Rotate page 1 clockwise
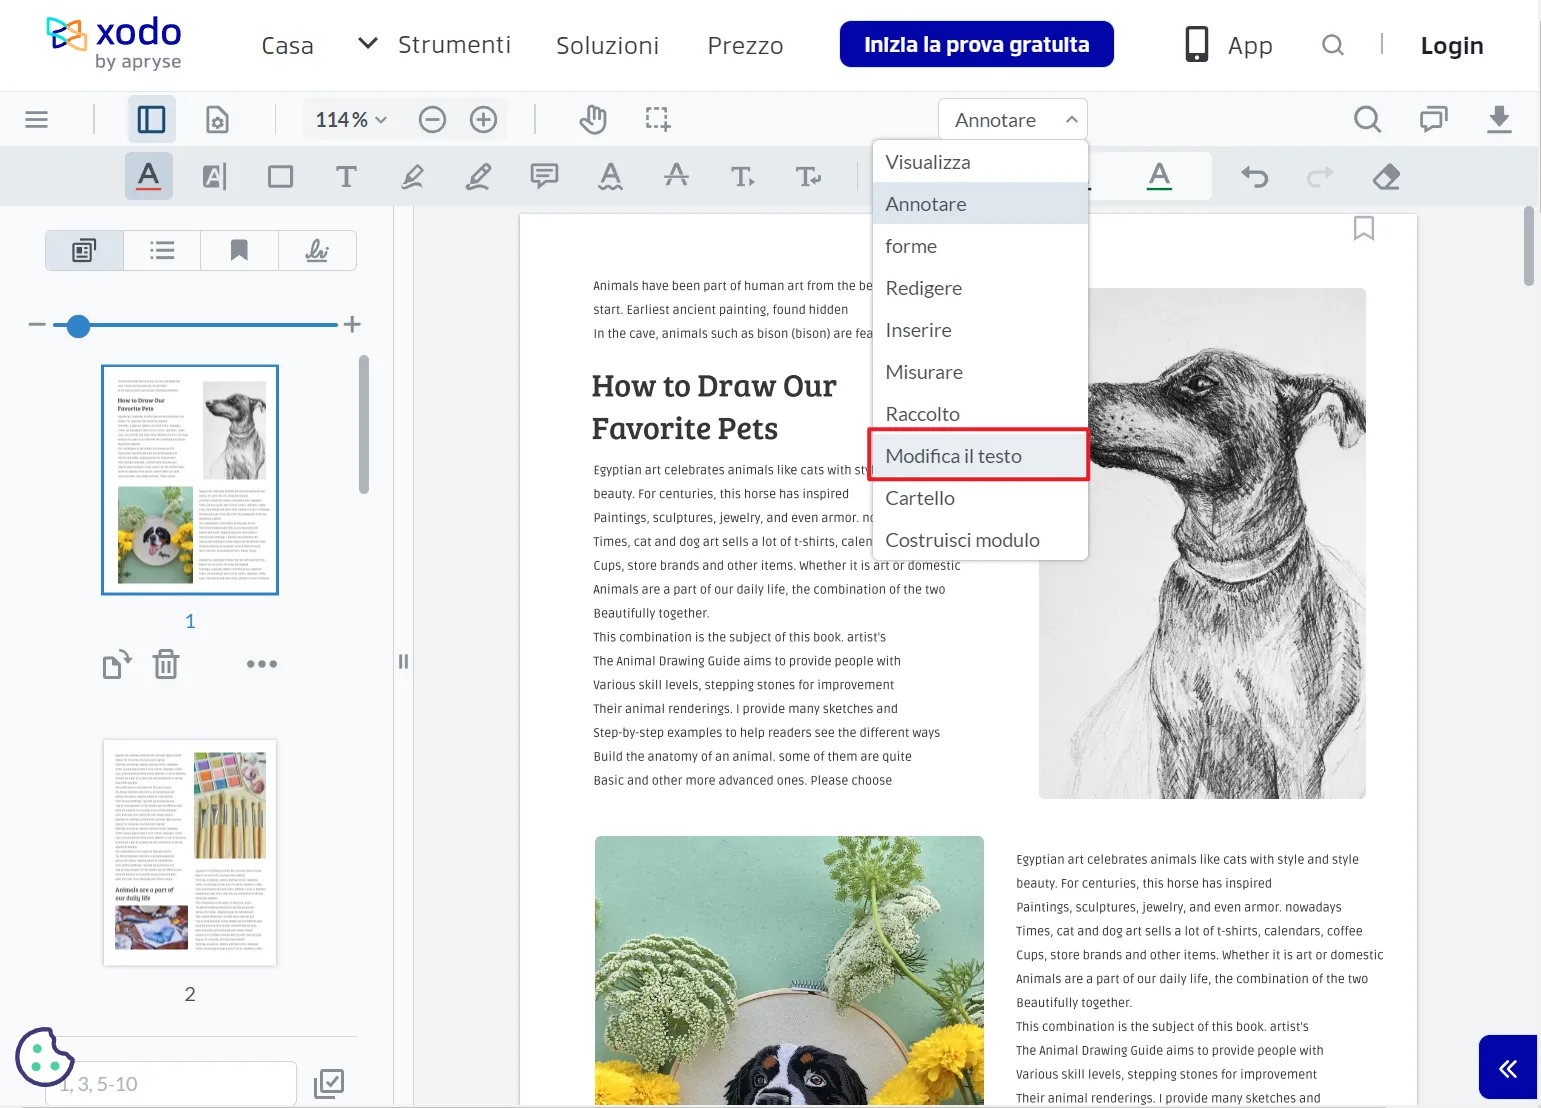The image size is (1541, 1108). pos(117,664)
